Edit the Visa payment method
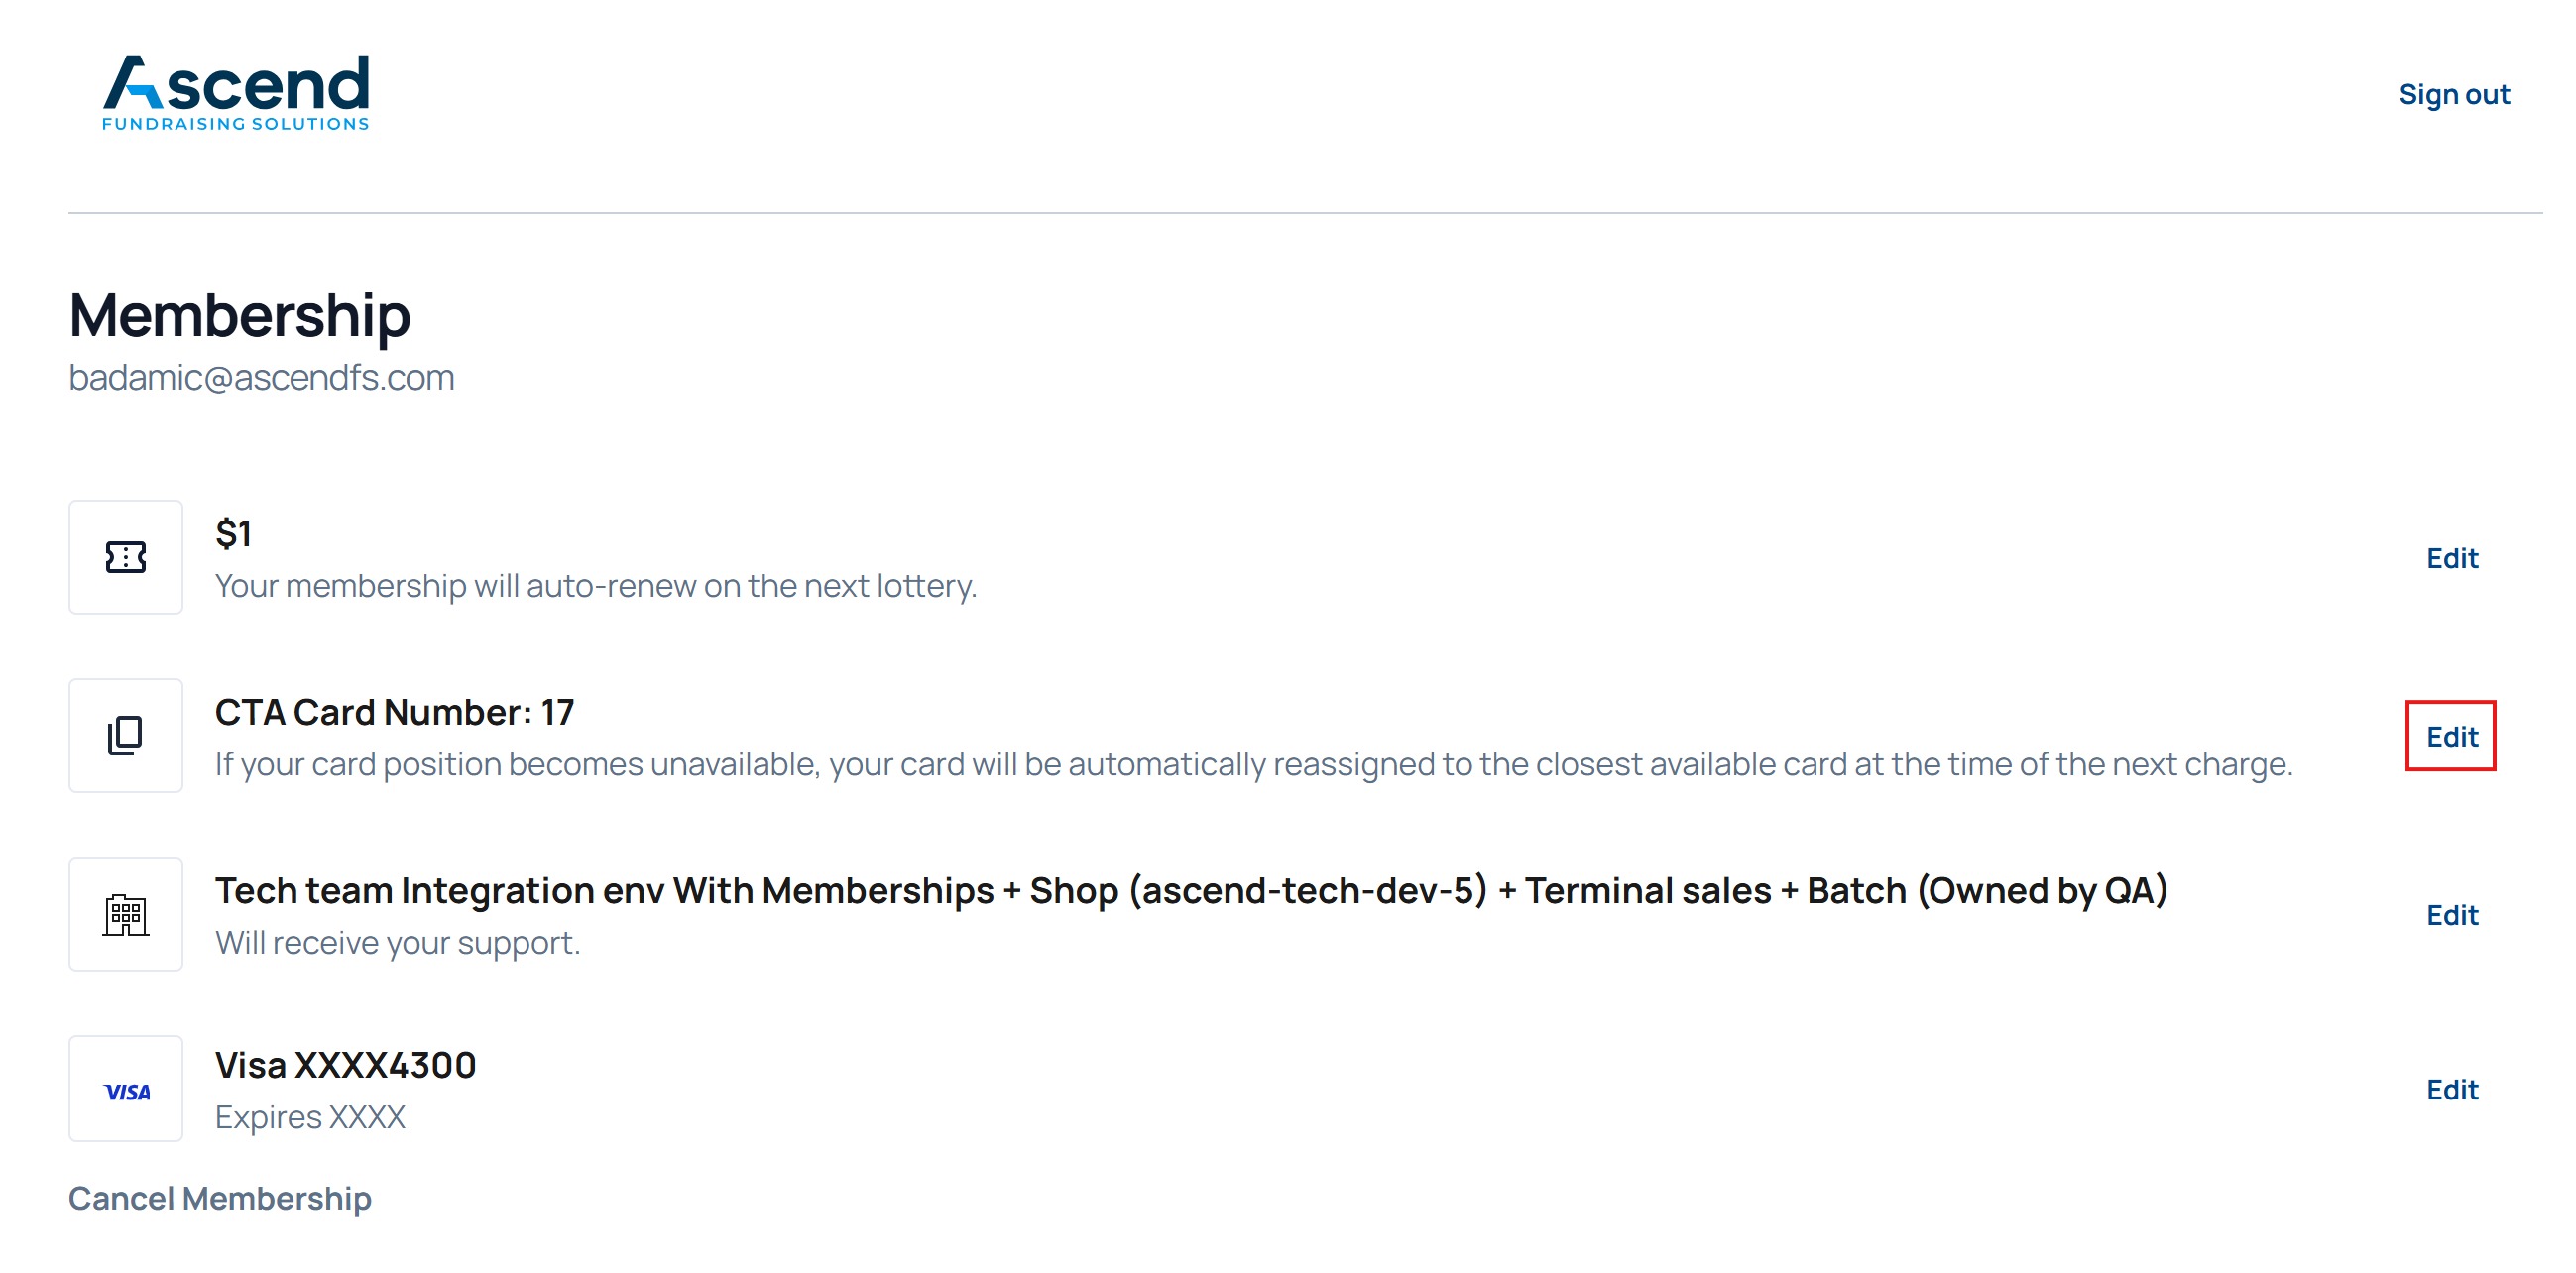The image size is (2576, 1273). 2451,1090
